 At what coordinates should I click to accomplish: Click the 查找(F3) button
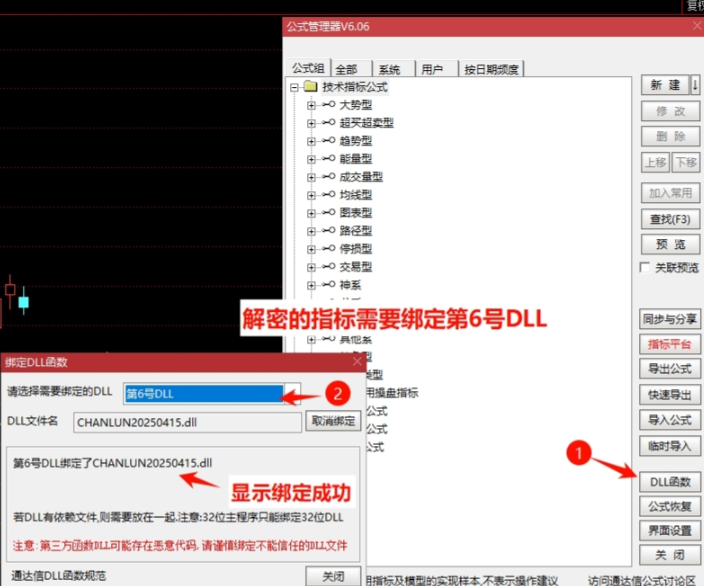point(670,219)
